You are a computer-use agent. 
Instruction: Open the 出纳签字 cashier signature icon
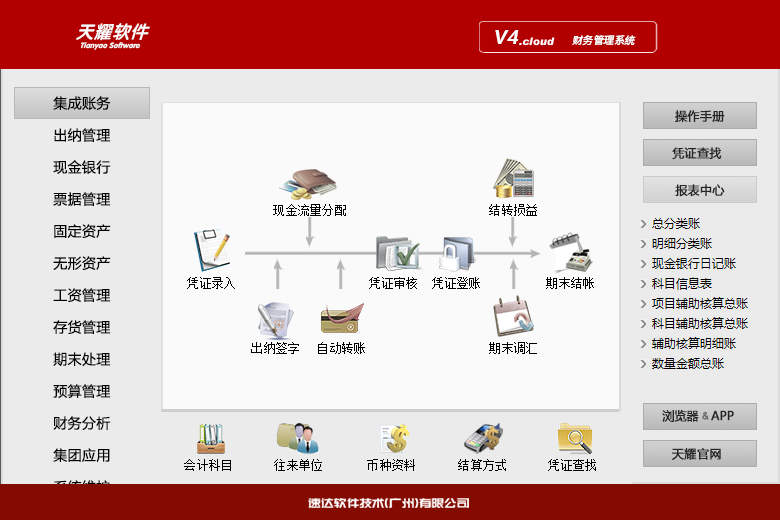click(276, 320)
